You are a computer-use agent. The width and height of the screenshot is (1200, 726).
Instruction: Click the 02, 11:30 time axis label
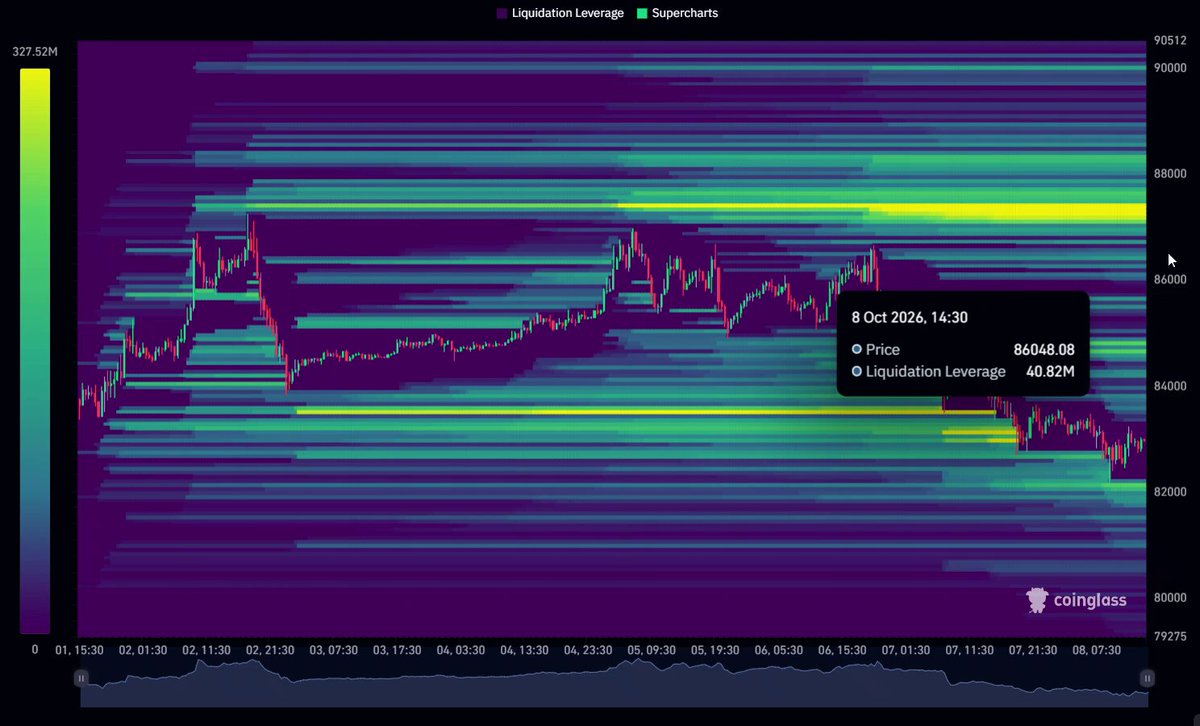click(206, 650)
